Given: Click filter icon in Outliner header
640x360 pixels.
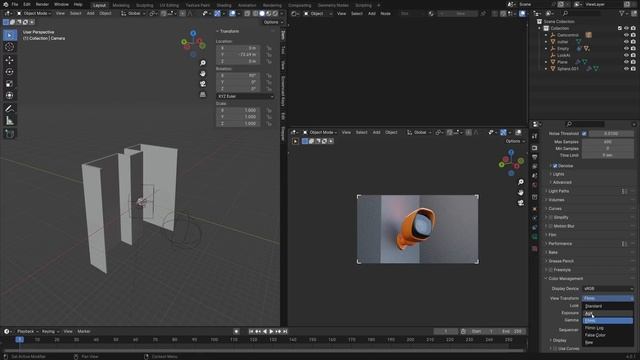Looking at the screenshot, I should 622,13.
